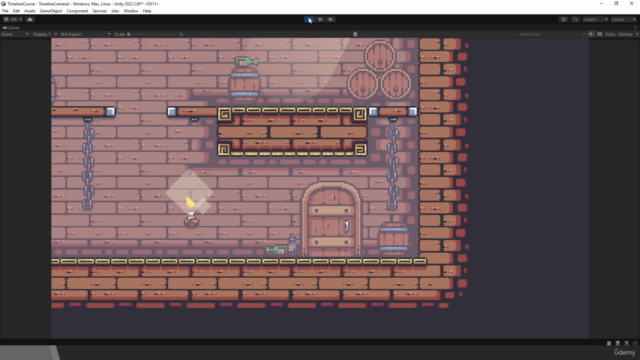The image size is (640, 360).
Task: Open the File menu
Action: [5, 11]
